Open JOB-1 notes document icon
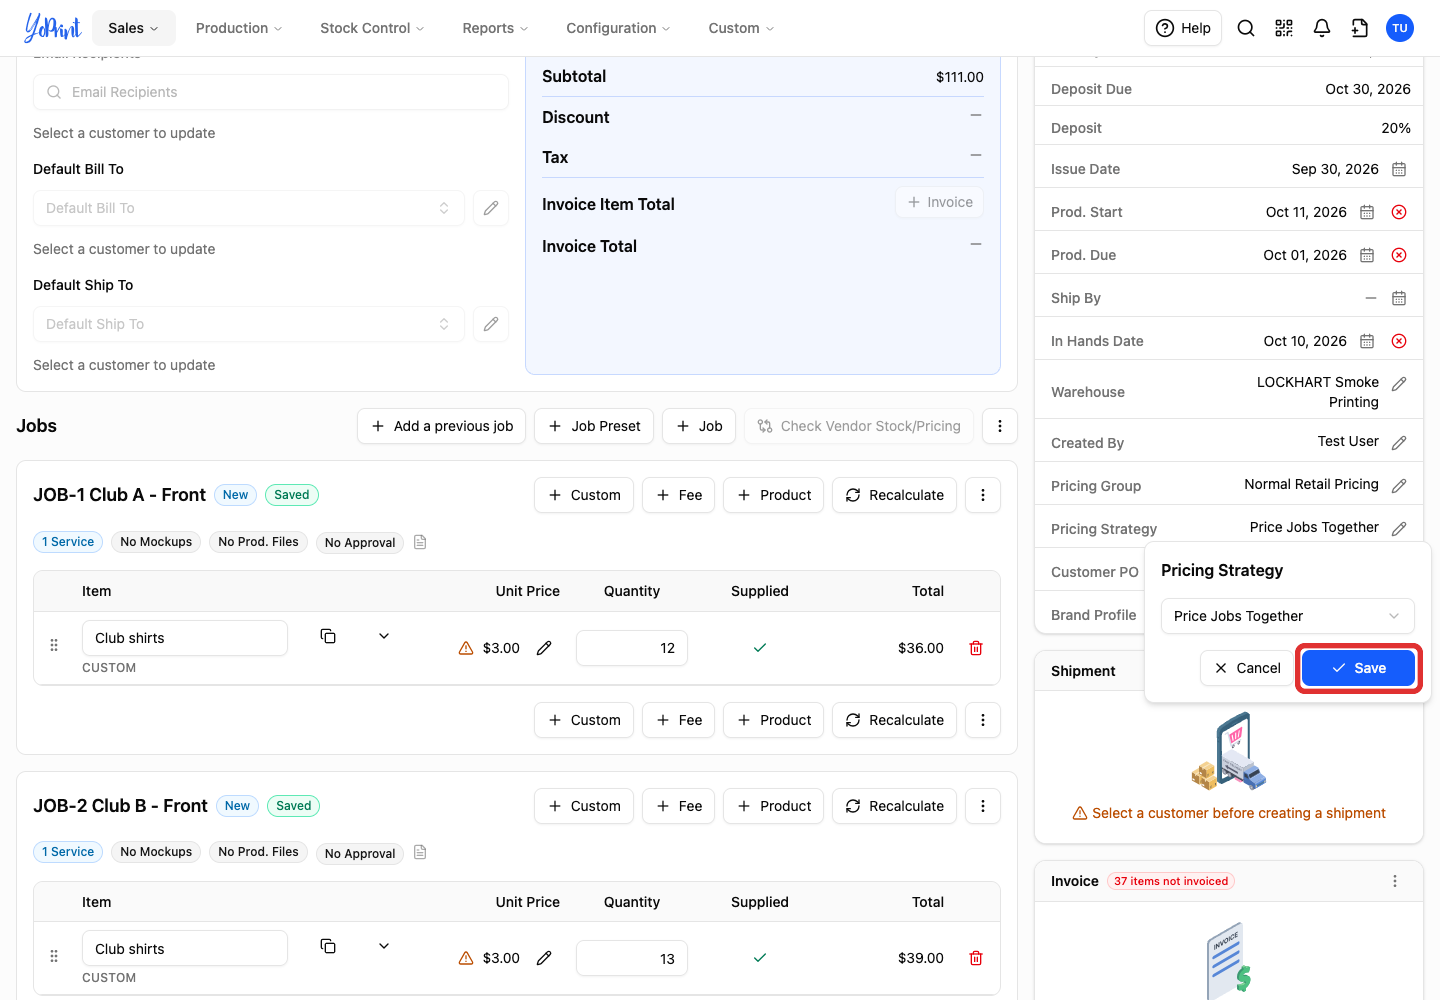The image size is (1440, 1000). [420, 542]
